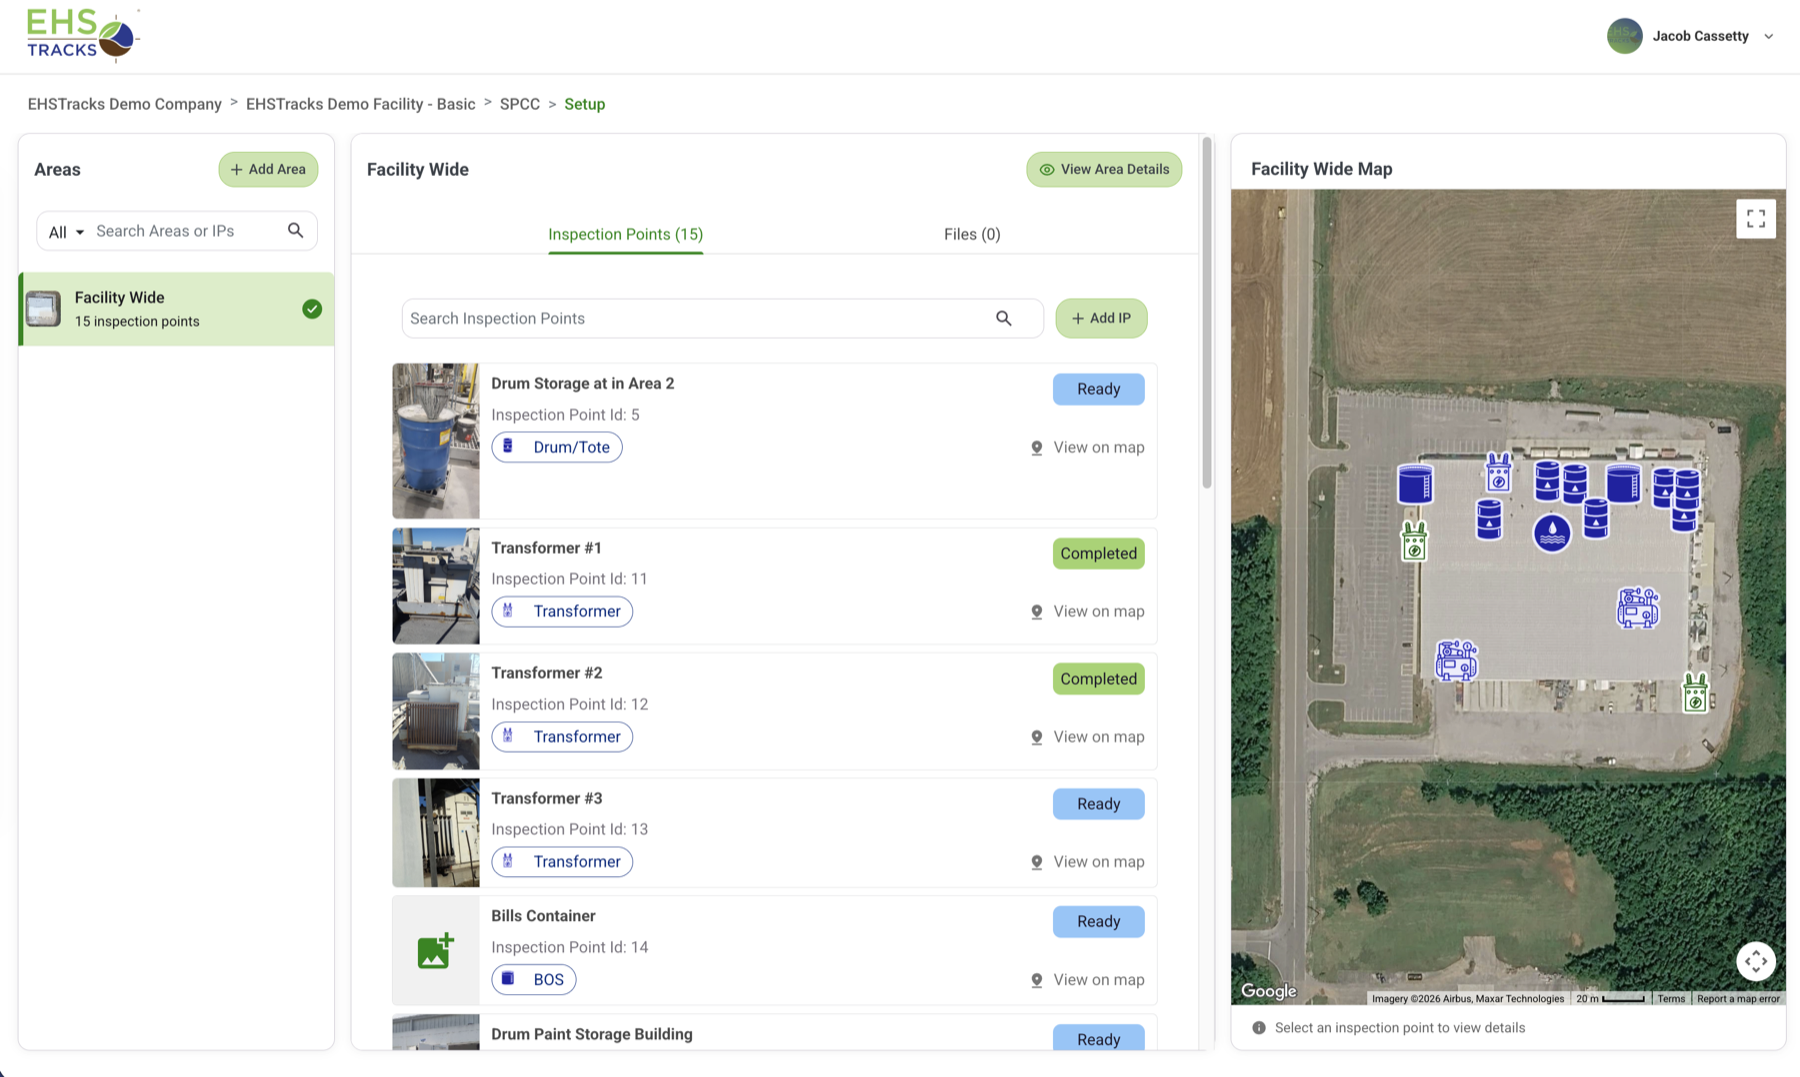Click the magnifier in the Areas search box
The width and height of the screenshot is (1800, 1077).
click(295, 231)
